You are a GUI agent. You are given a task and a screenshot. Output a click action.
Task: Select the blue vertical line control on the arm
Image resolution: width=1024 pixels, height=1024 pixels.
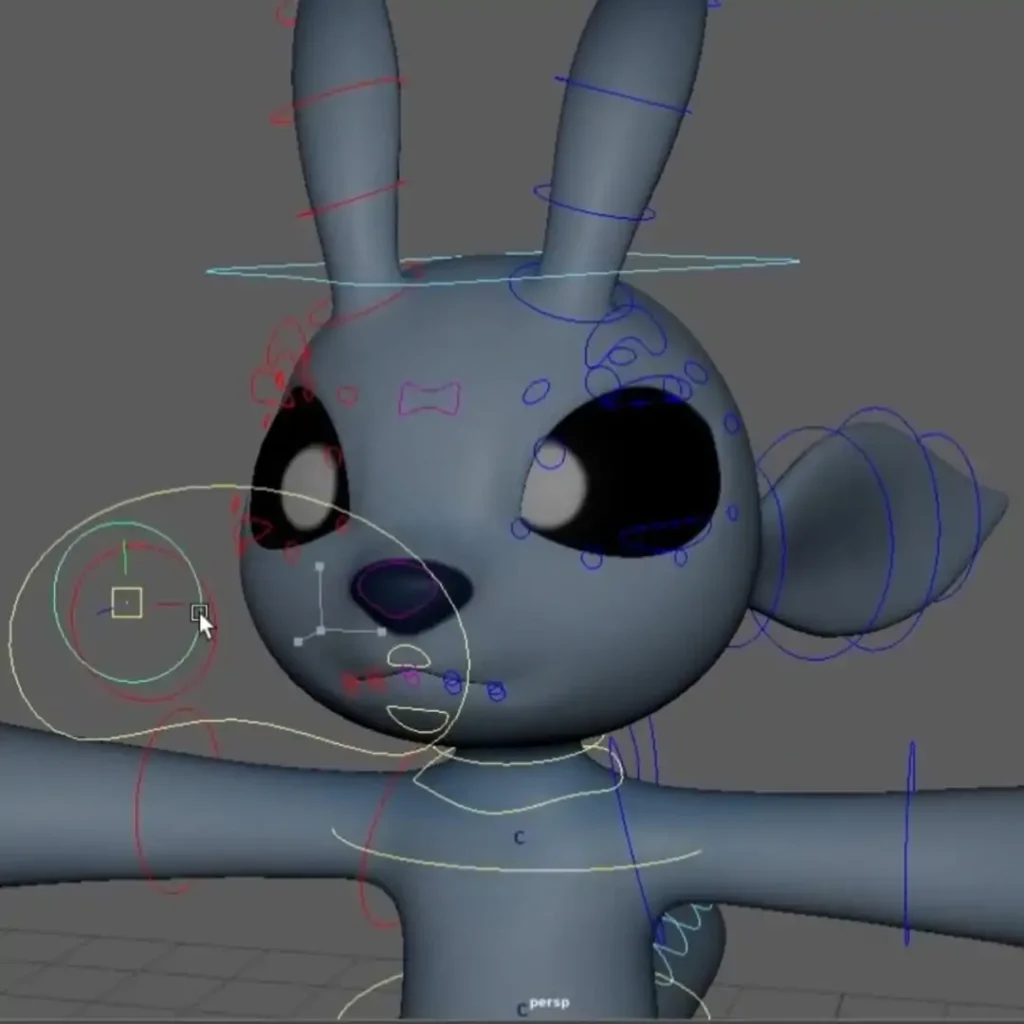[909, 842]
